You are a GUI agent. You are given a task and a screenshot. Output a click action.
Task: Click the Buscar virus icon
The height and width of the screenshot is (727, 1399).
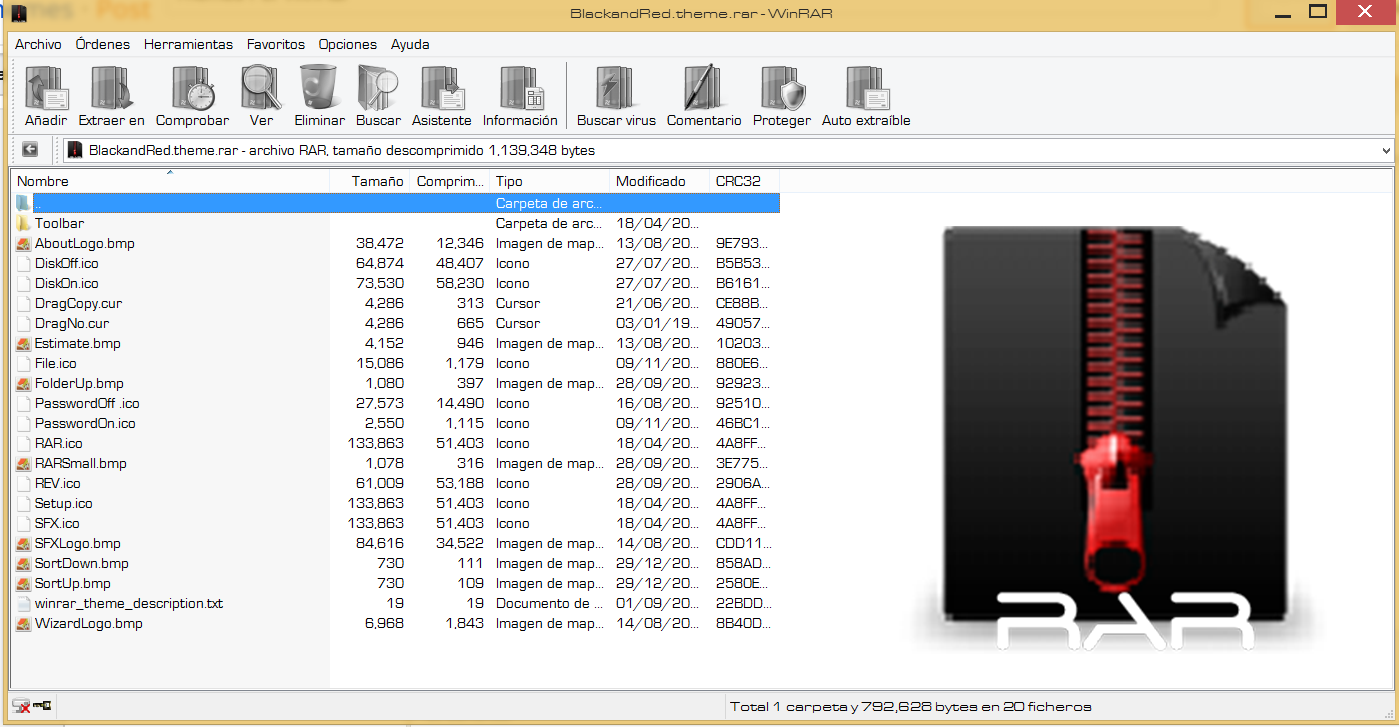click(x=616, y=88)
